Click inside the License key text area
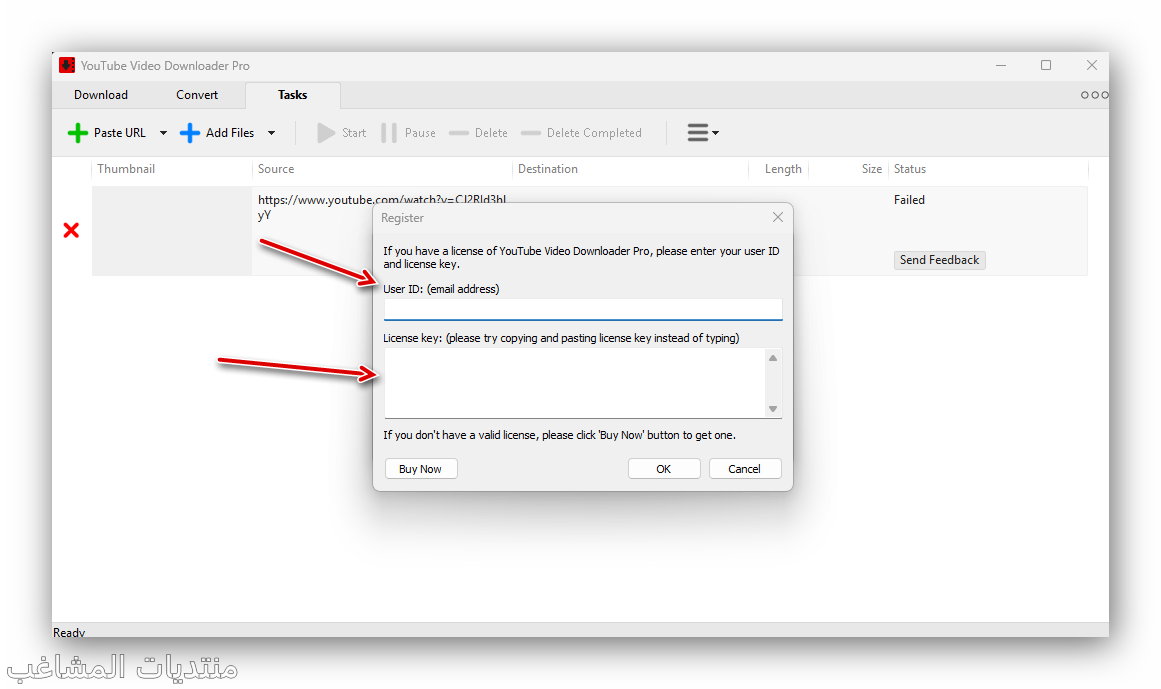1161x689 pixels. 575,383
